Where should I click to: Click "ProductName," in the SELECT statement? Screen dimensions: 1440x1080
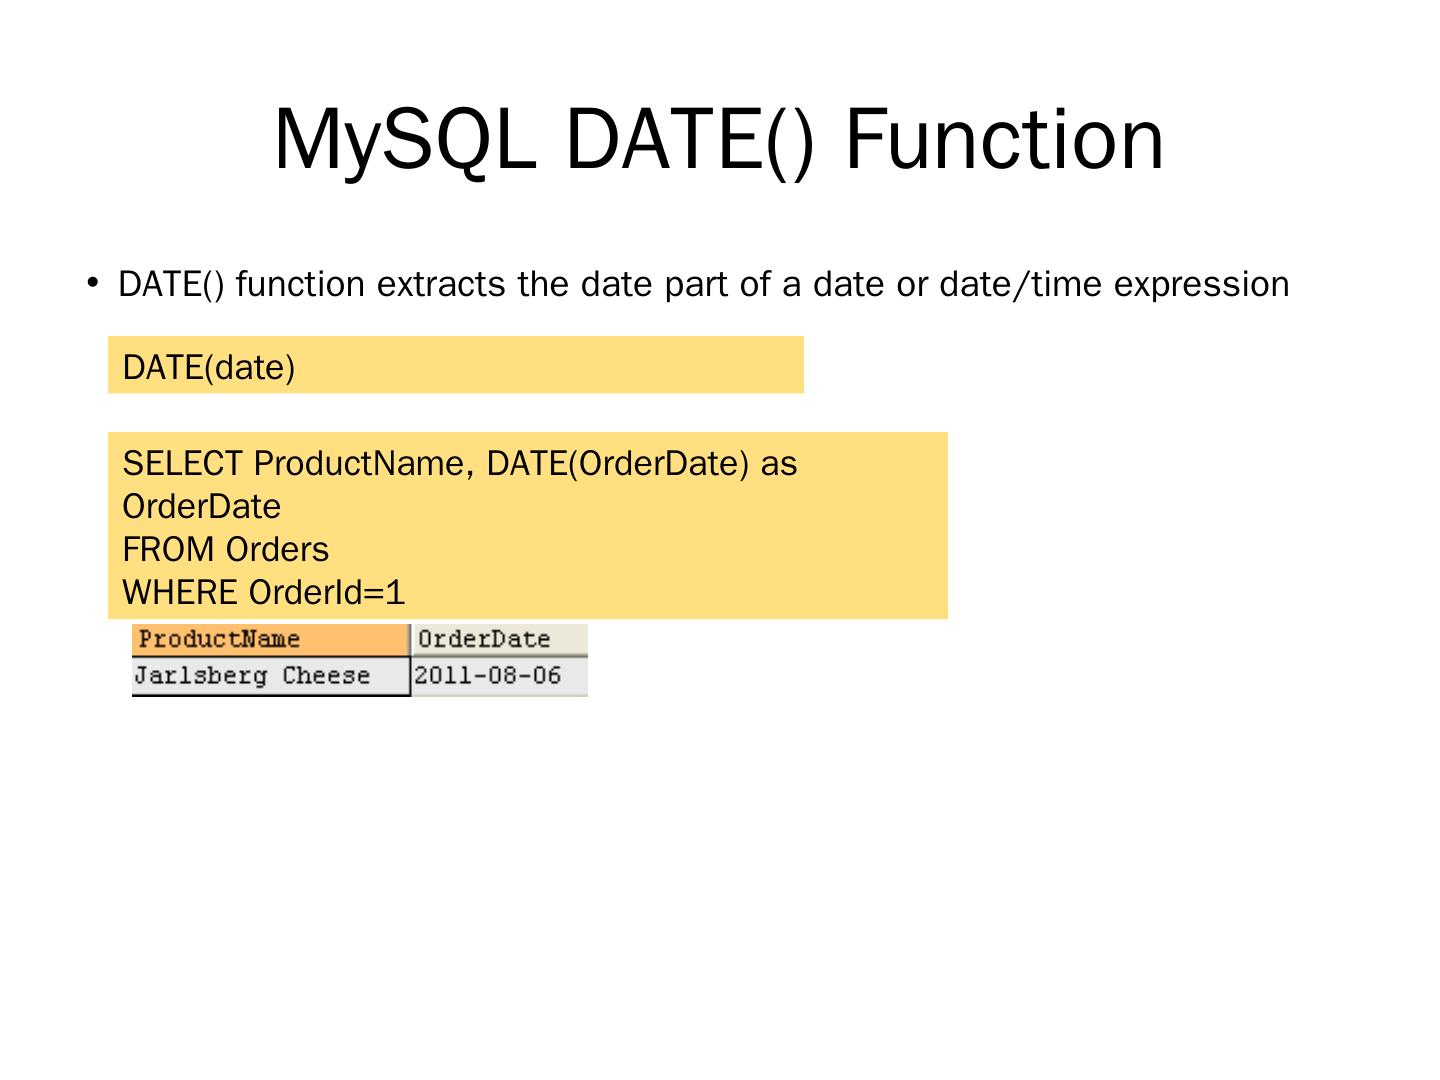click(x=364, y=464)
